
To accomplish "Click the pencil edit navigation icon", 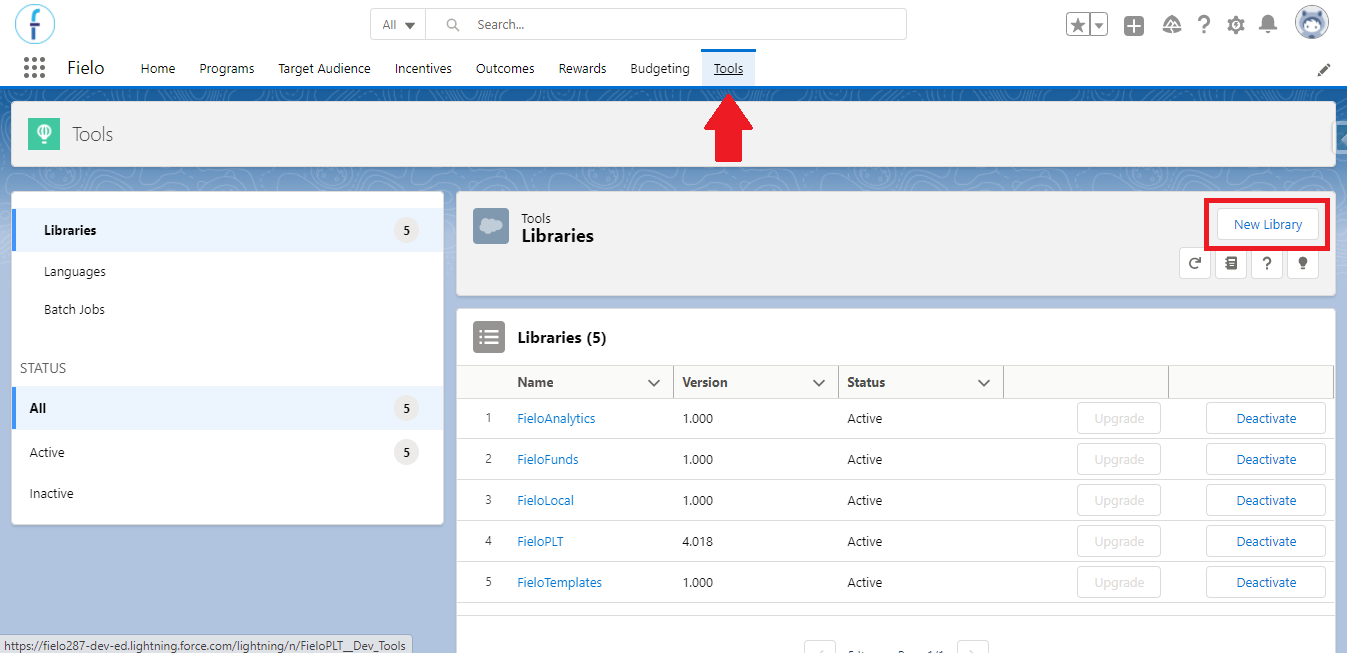I will 1324,69.
